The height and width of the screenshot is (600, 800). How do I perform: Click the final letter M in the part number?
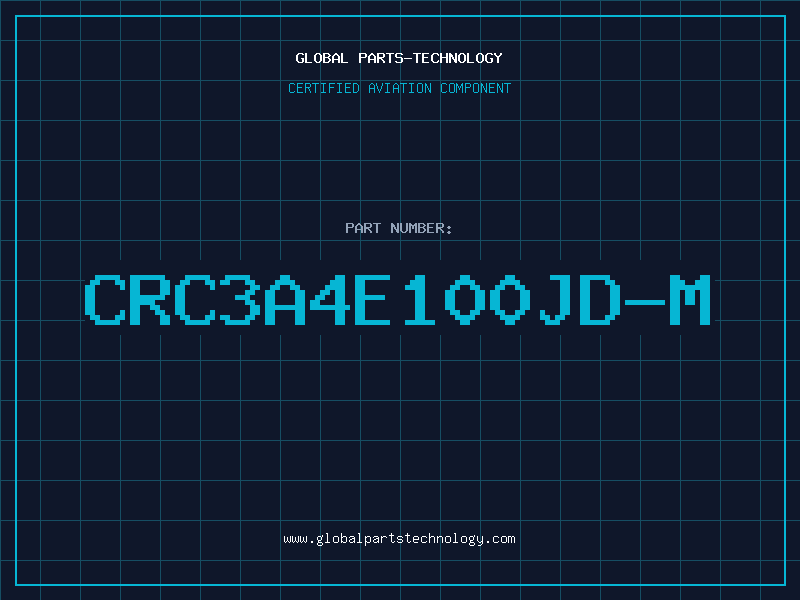tap(690, 299)
